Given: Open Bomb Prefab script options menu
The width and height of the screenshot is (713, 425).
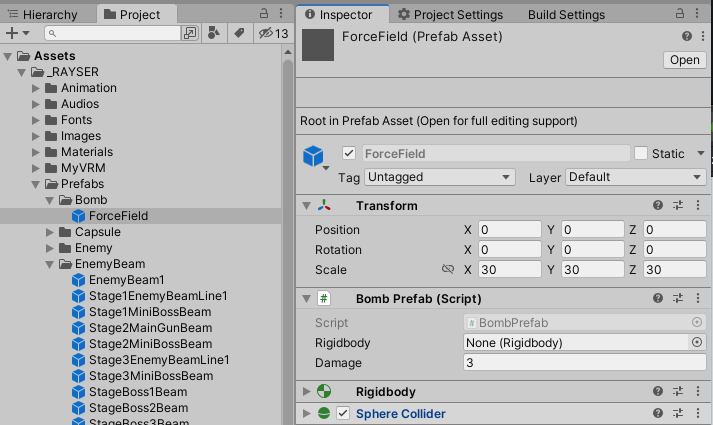Looking at the screenshot, I should 698,298.
